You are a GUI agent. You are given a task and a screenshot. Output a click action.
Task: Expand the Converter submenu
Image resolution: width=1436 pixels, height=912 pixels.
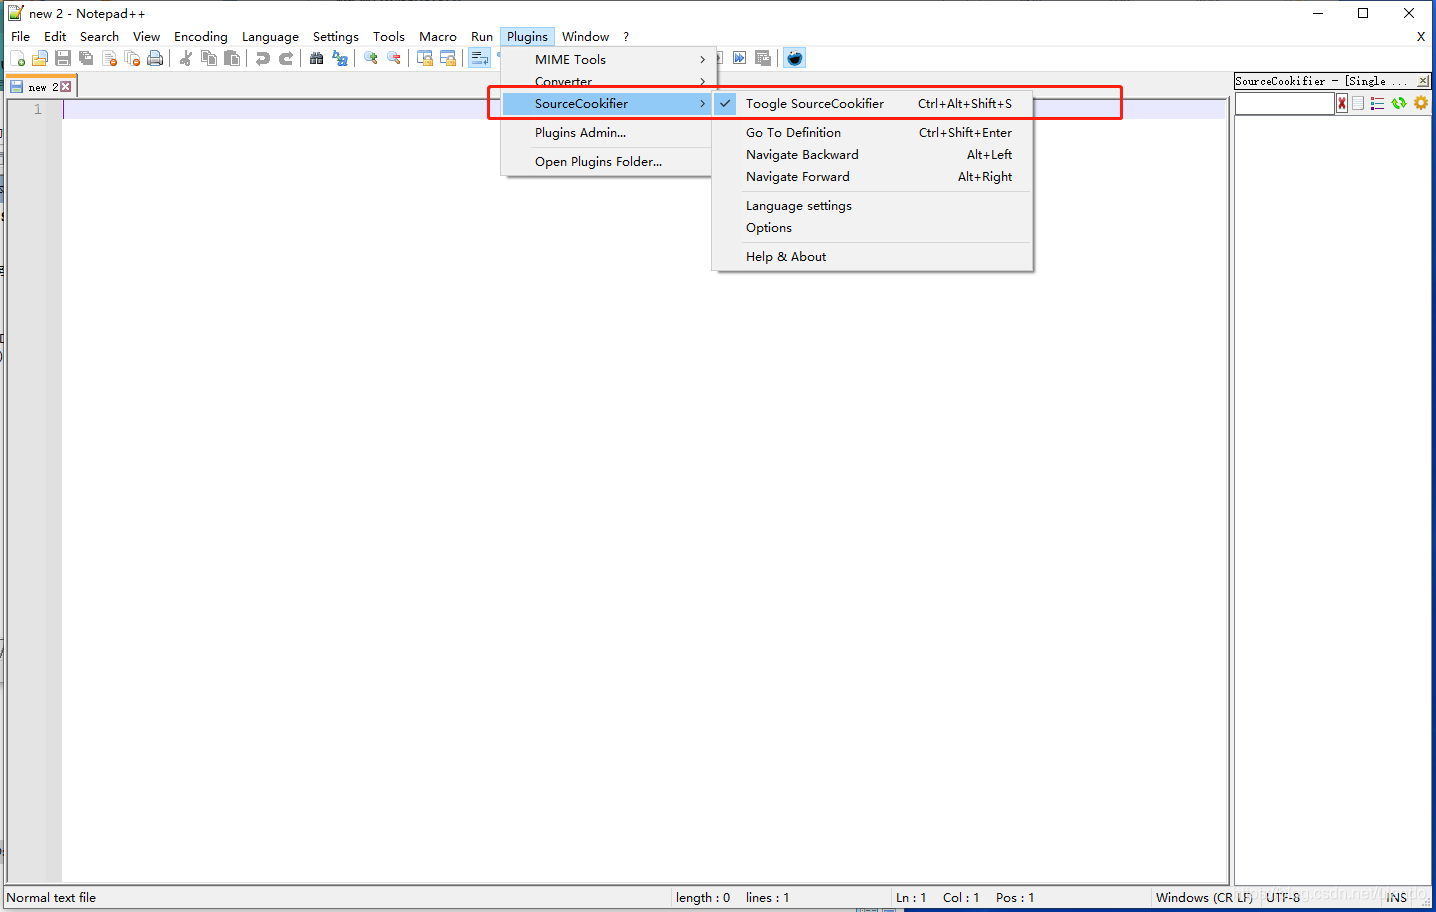[564, 81]
